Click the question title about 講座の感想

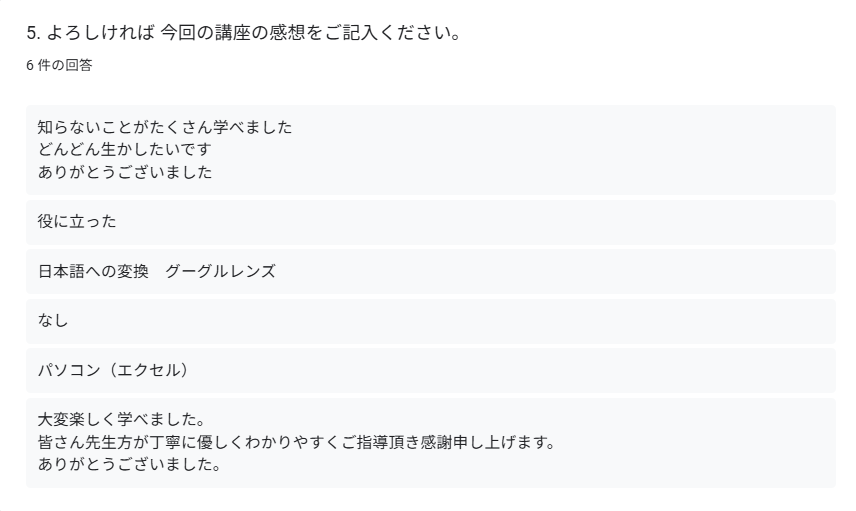click(243, 34)
